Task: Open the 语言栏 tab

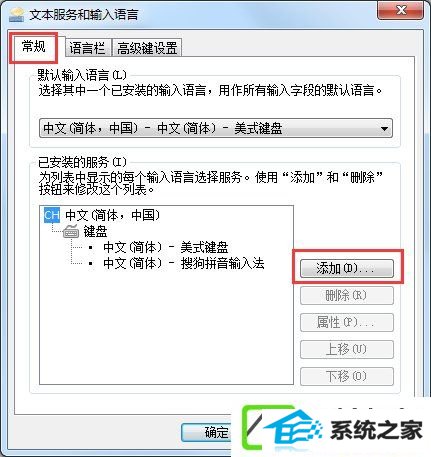Action: [87, 48]
